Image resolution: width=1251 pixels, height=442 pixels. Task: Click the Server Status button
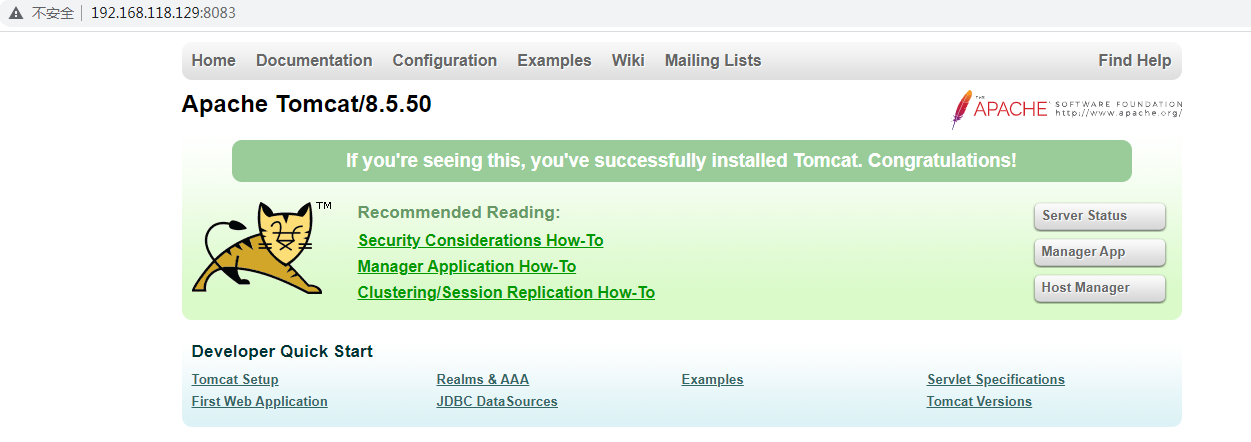(x=1100, y=216)
